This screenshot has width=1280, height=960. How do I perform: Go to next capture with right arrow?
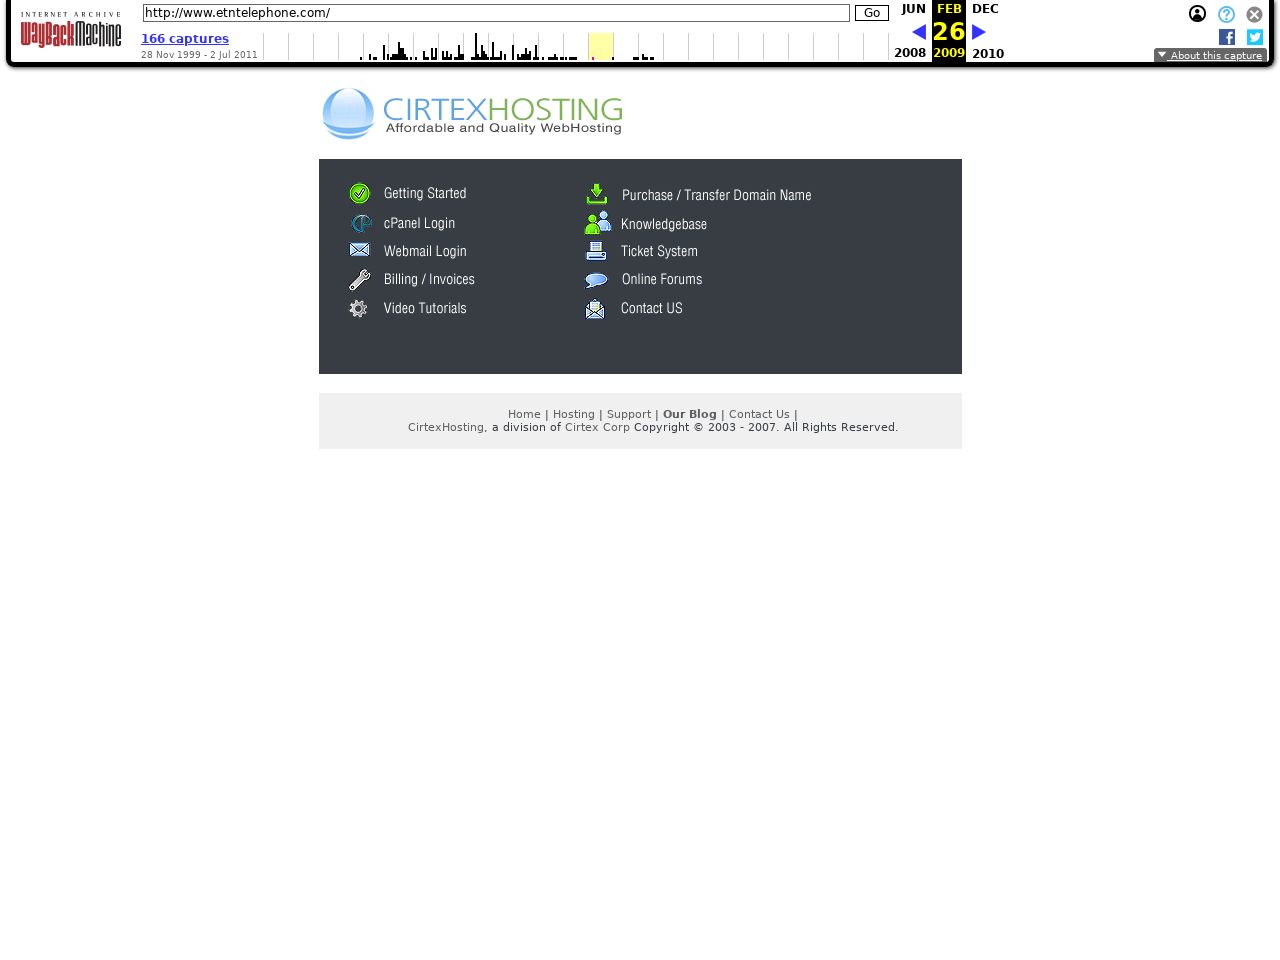[979, 32]
